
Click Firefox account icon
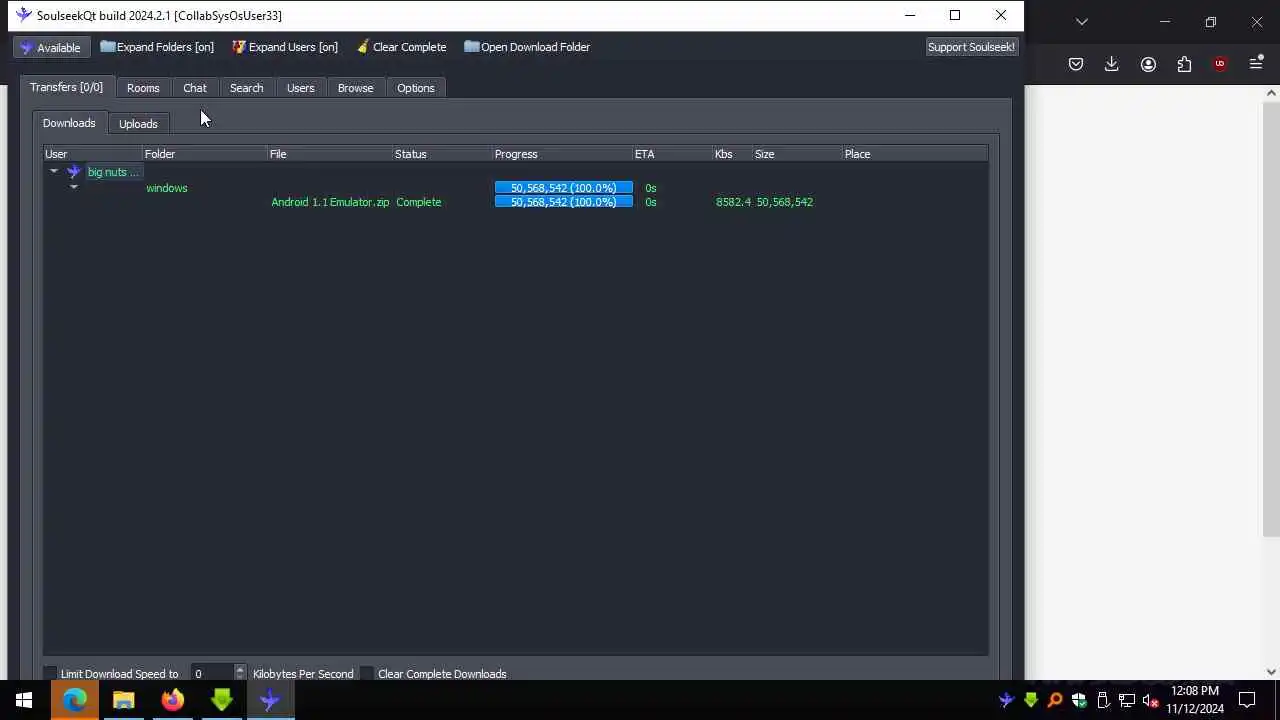(x=1148, y=64)
